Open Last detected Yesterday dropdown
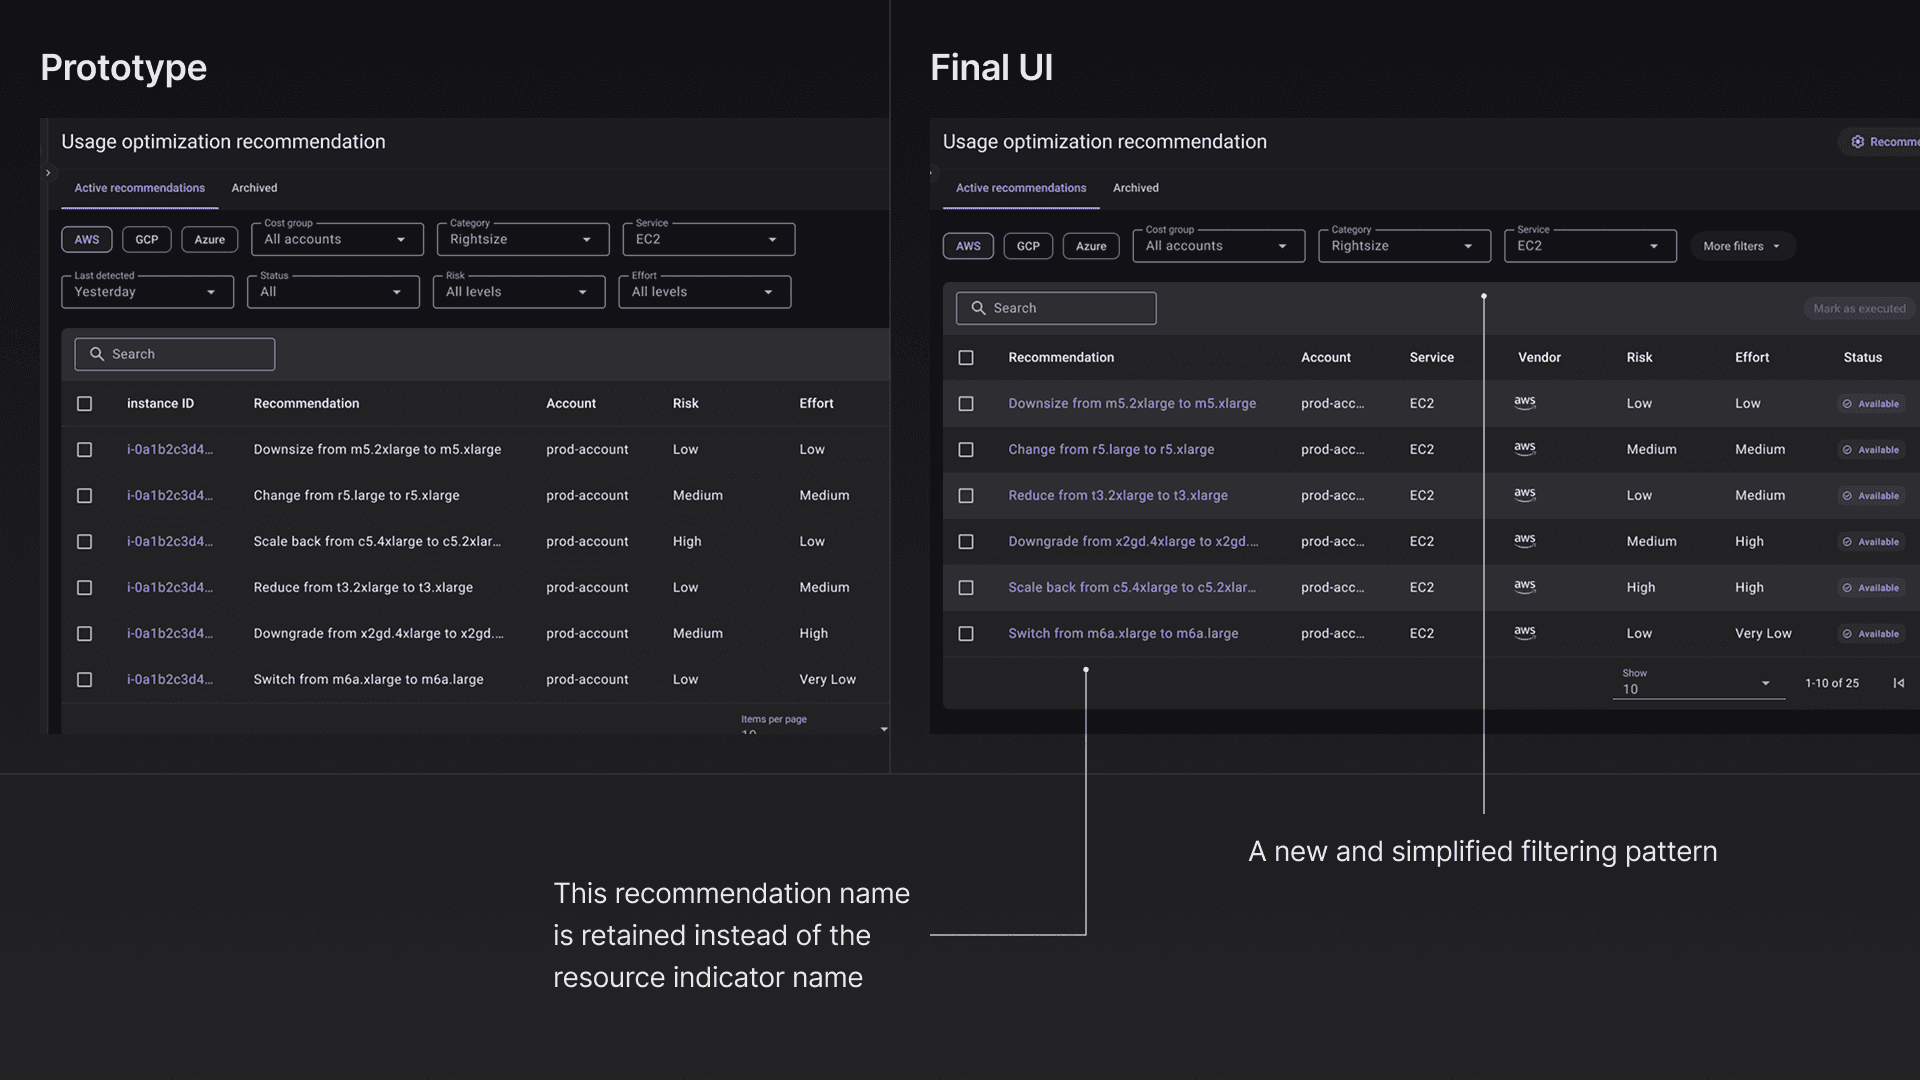The height and width of the screenshot is (1080, 1920). click(x=147, y=292)
